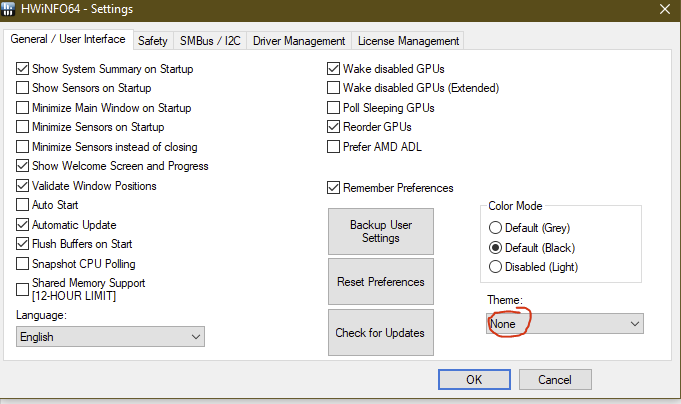Confirm settings with OK button
This screenshot has height=404, width=681.
click(x=474, y=380)
